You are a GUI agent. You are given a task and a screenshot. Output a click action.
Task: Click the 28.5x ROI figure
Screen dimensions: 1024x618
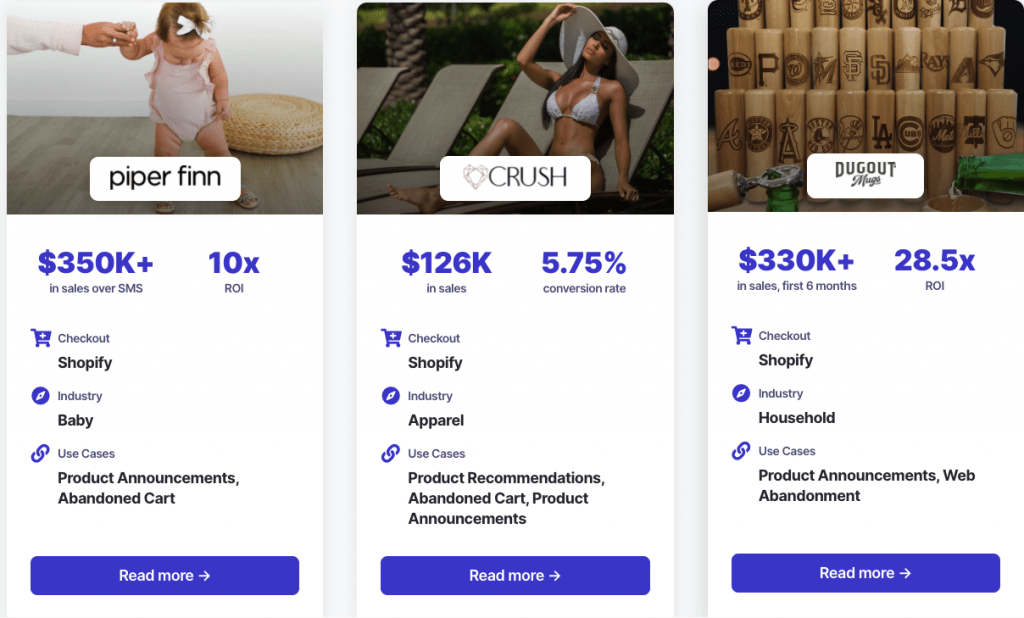(935, 260)
